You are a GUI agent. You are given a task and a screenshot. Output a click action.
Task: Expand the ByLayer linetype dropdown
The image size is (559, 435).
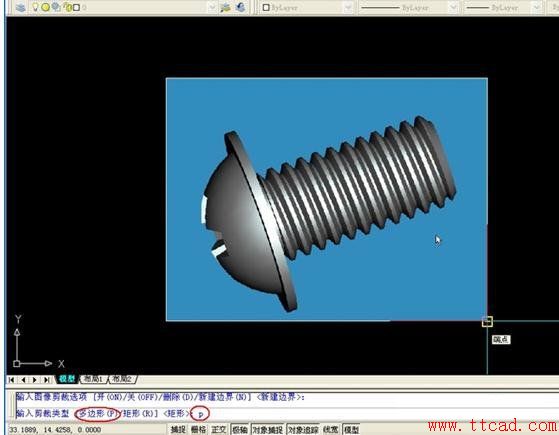[453, 7]
